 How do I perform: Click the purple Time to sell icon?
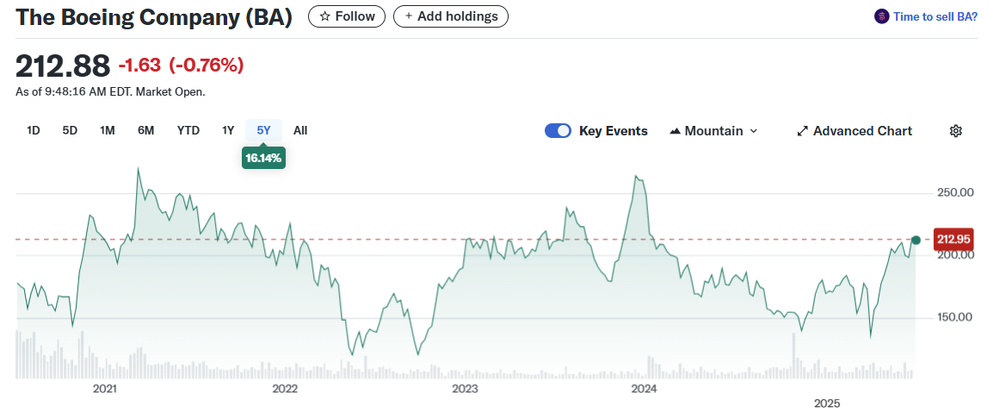point(881,16)
